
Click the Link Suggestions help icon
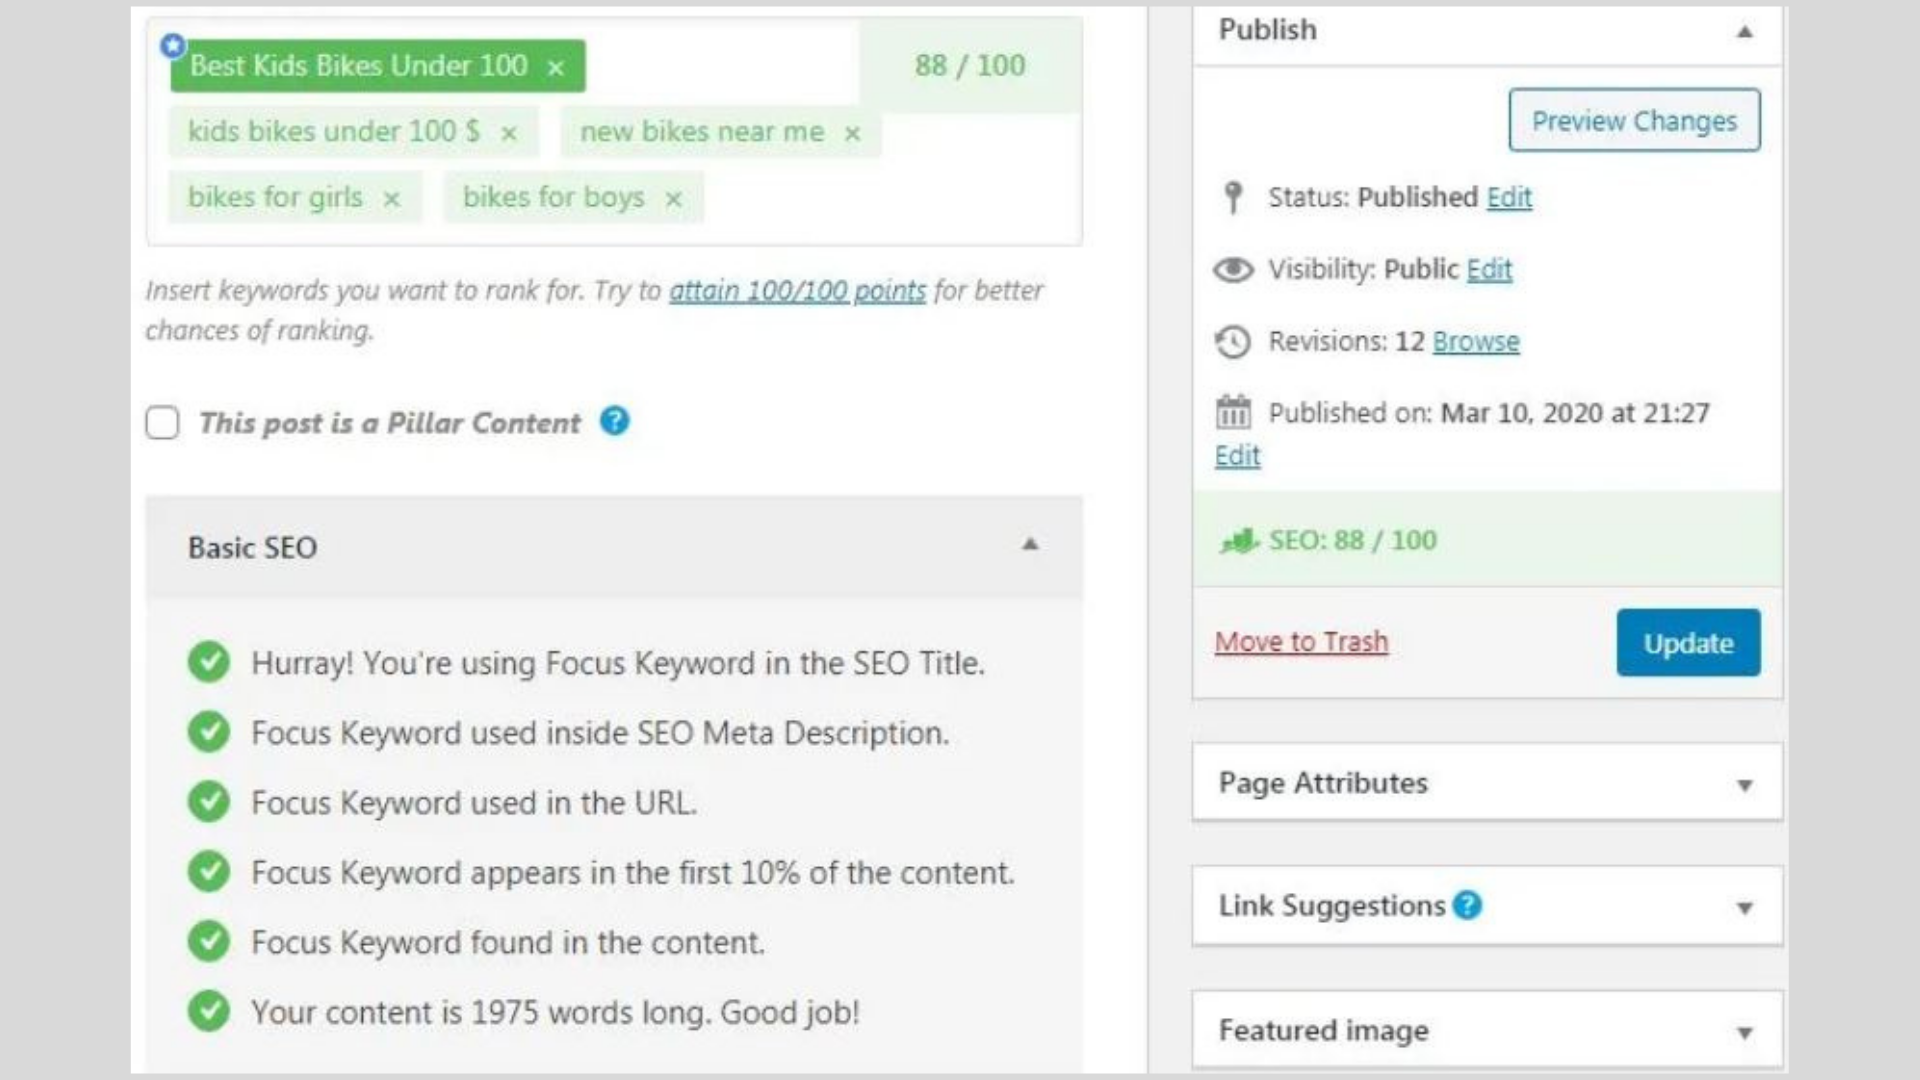1467,906
